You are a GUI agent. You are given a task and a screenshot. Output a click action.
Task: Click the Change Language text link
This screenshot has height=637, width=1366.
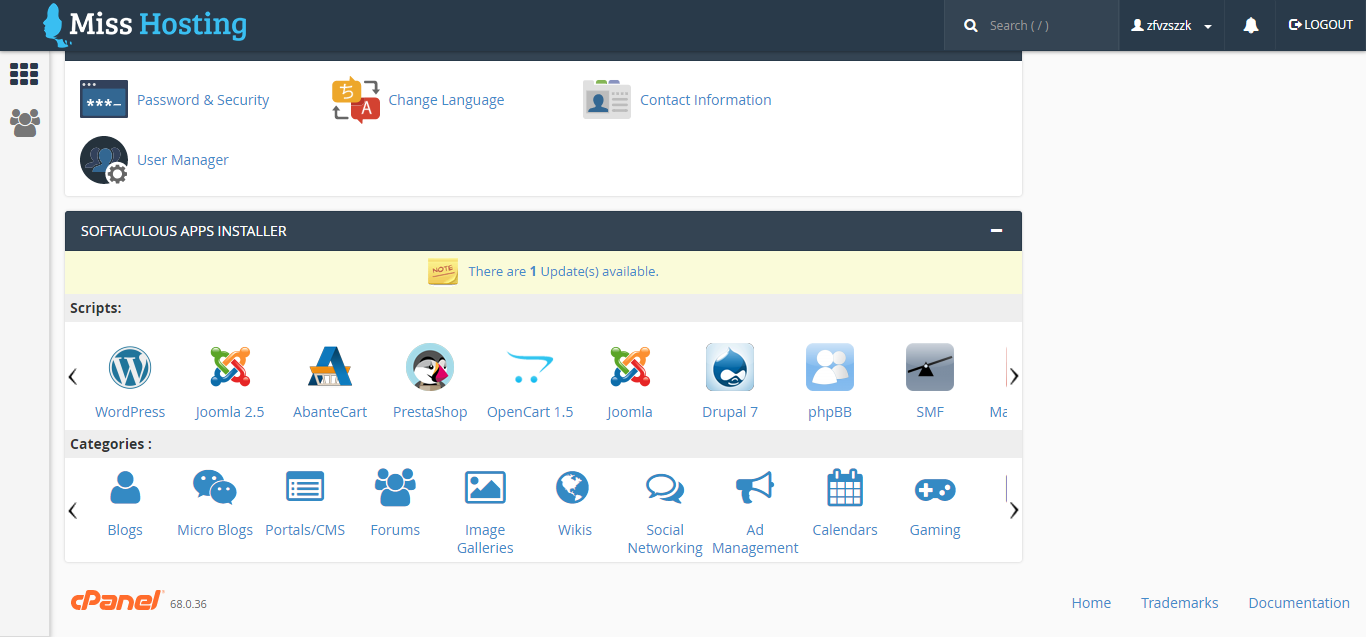point(446,100)
